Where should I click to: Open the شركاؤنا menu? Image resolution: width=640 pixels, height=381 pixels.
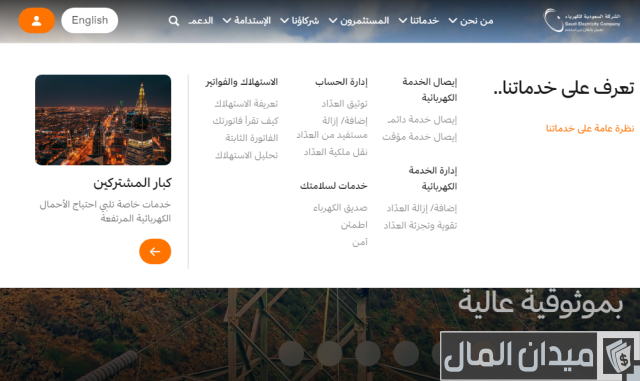point(305,21)
